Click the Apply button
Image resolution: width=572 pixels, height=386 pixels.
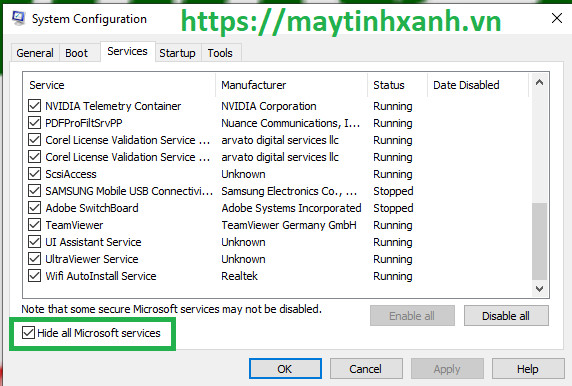[x=447, y=369]
